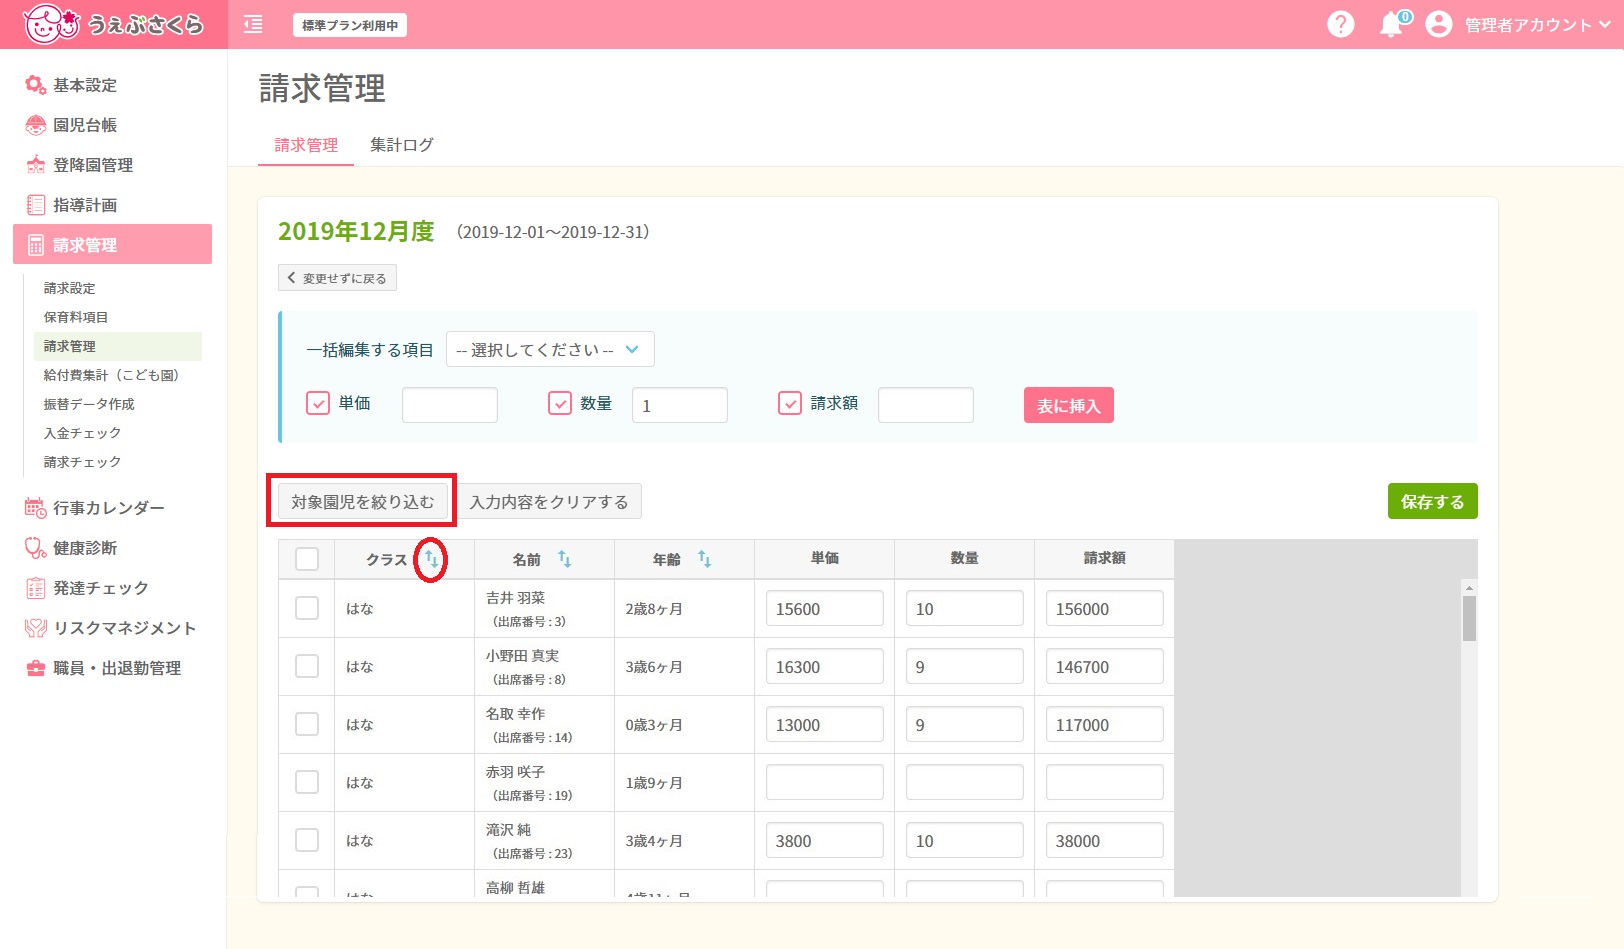Image resolution: width=1624 pixels, height=949 pixels.
Task: Click 単価 field showing 15600
Action: [825, 608]
